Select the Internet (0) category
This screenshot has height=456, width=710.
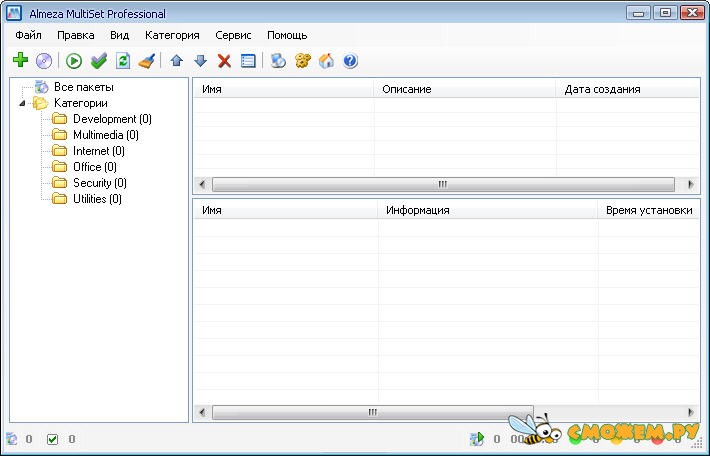(99, 151)
